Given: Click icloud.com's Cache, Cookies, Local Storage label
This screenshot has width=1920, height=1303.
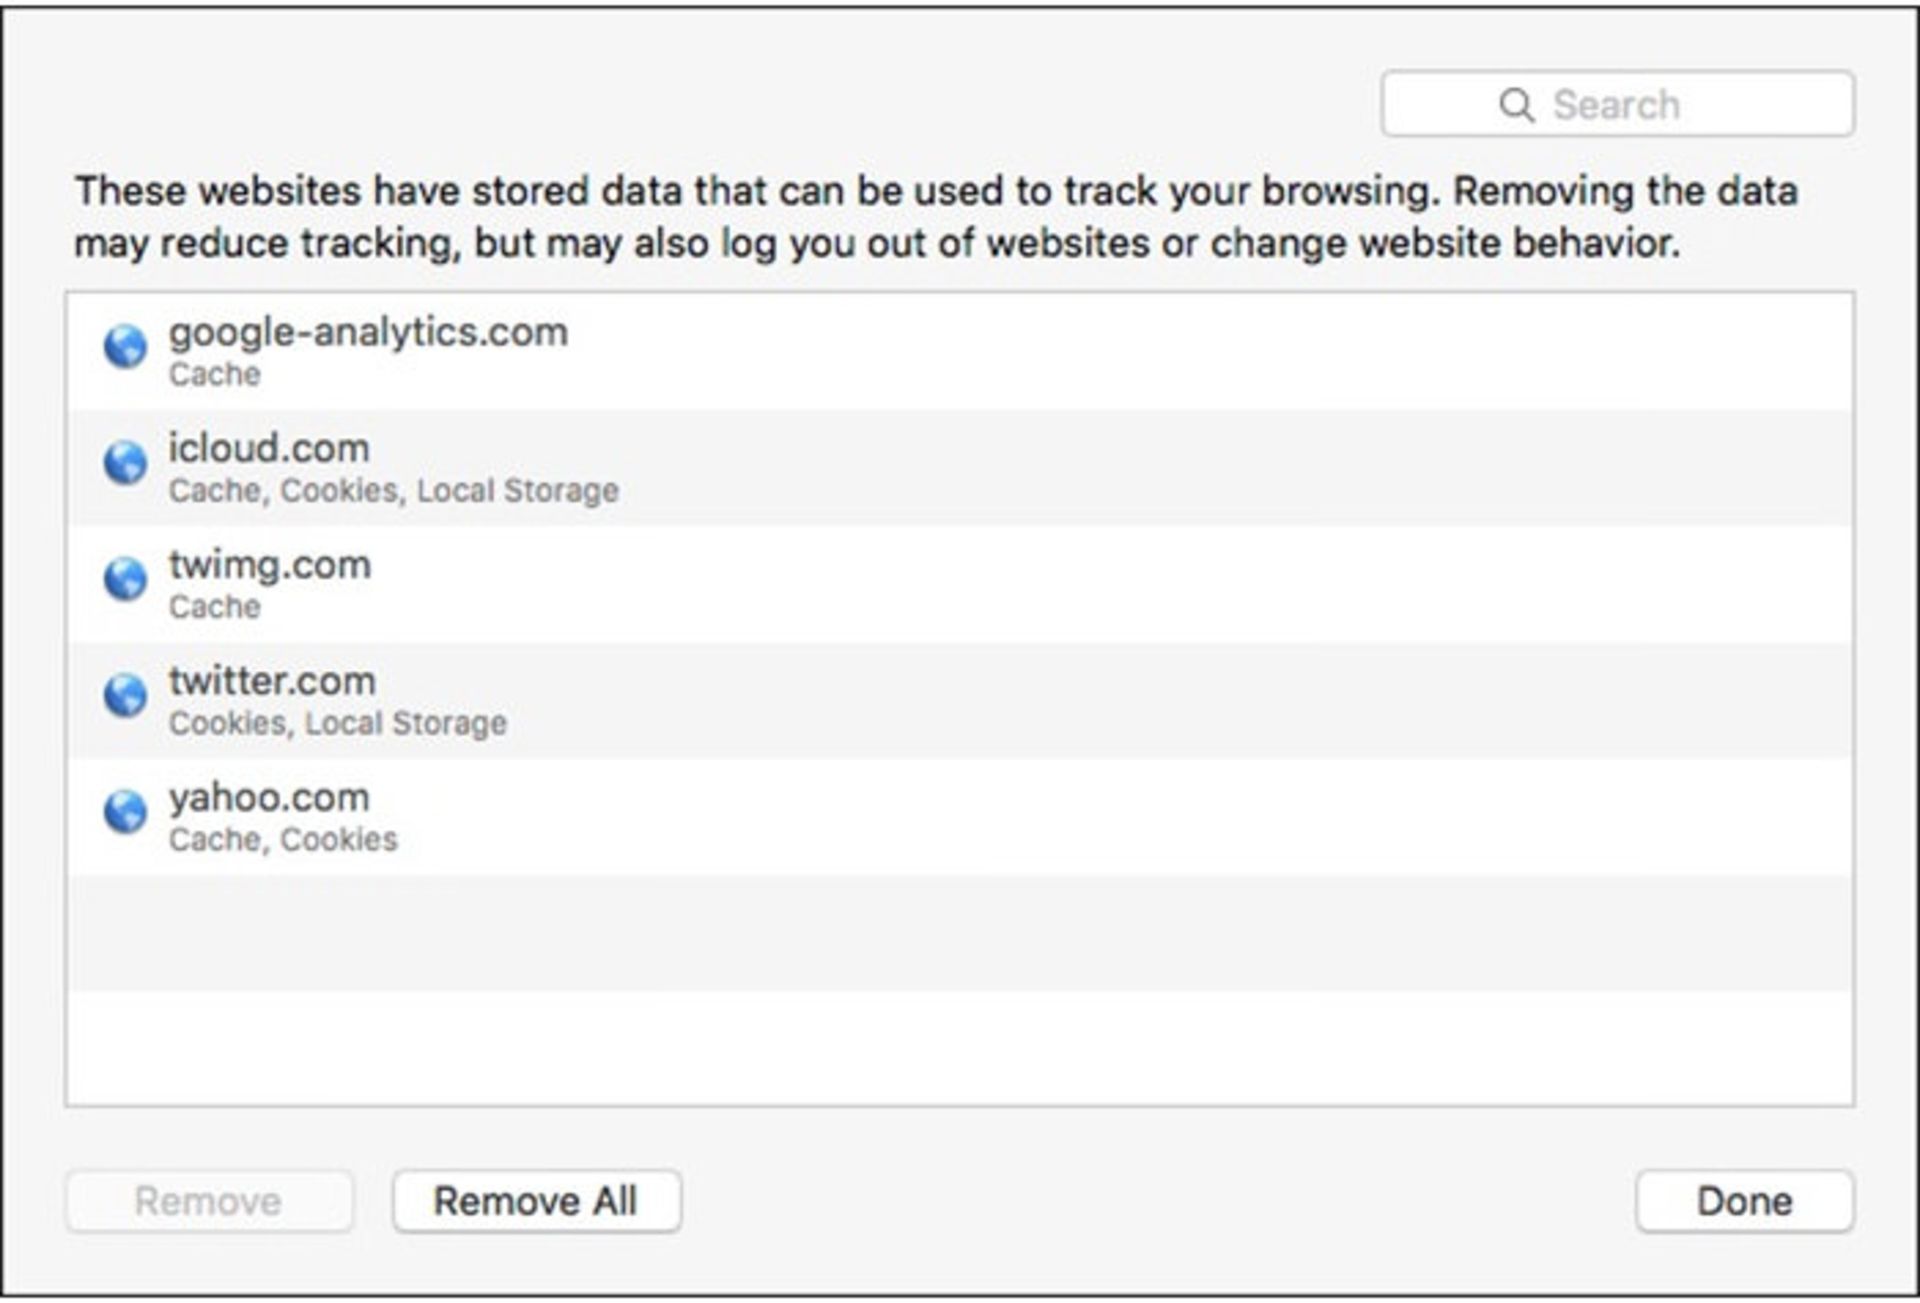Looking at the screenshot, I should point(393,491).
